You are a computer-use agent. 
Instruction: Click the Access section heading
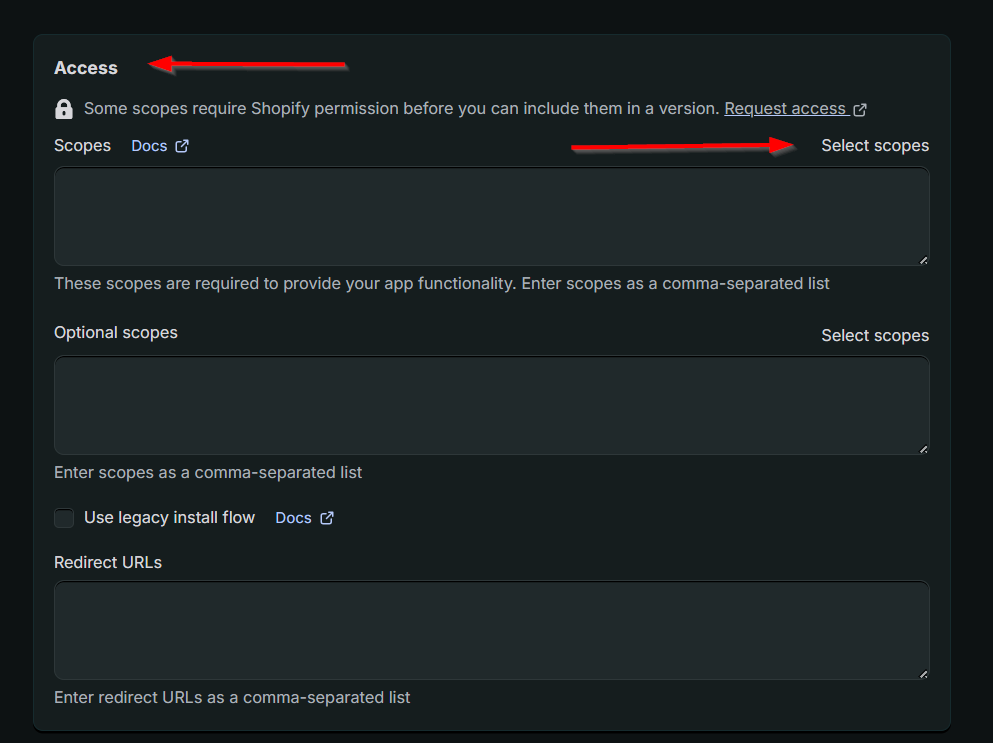point(86,68)
